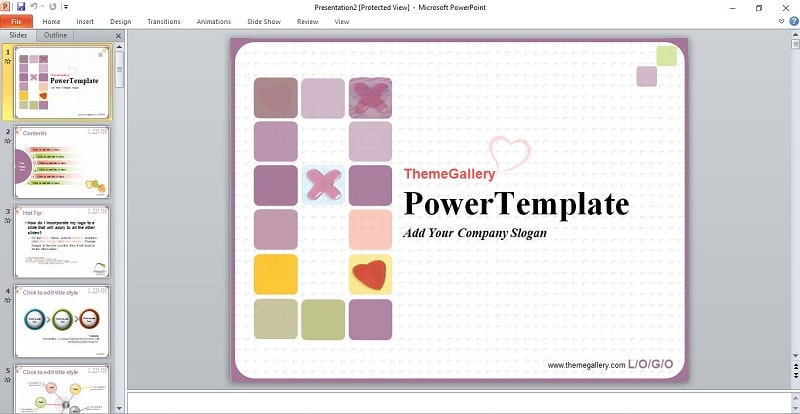Select the Contents slide 2 thumbnail

(x=62, y=162)
